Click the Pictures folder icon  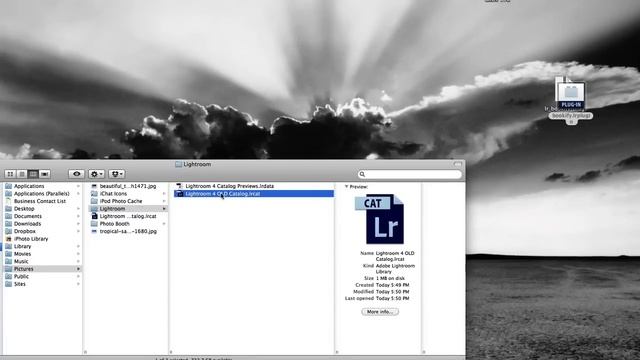point(9,269)
